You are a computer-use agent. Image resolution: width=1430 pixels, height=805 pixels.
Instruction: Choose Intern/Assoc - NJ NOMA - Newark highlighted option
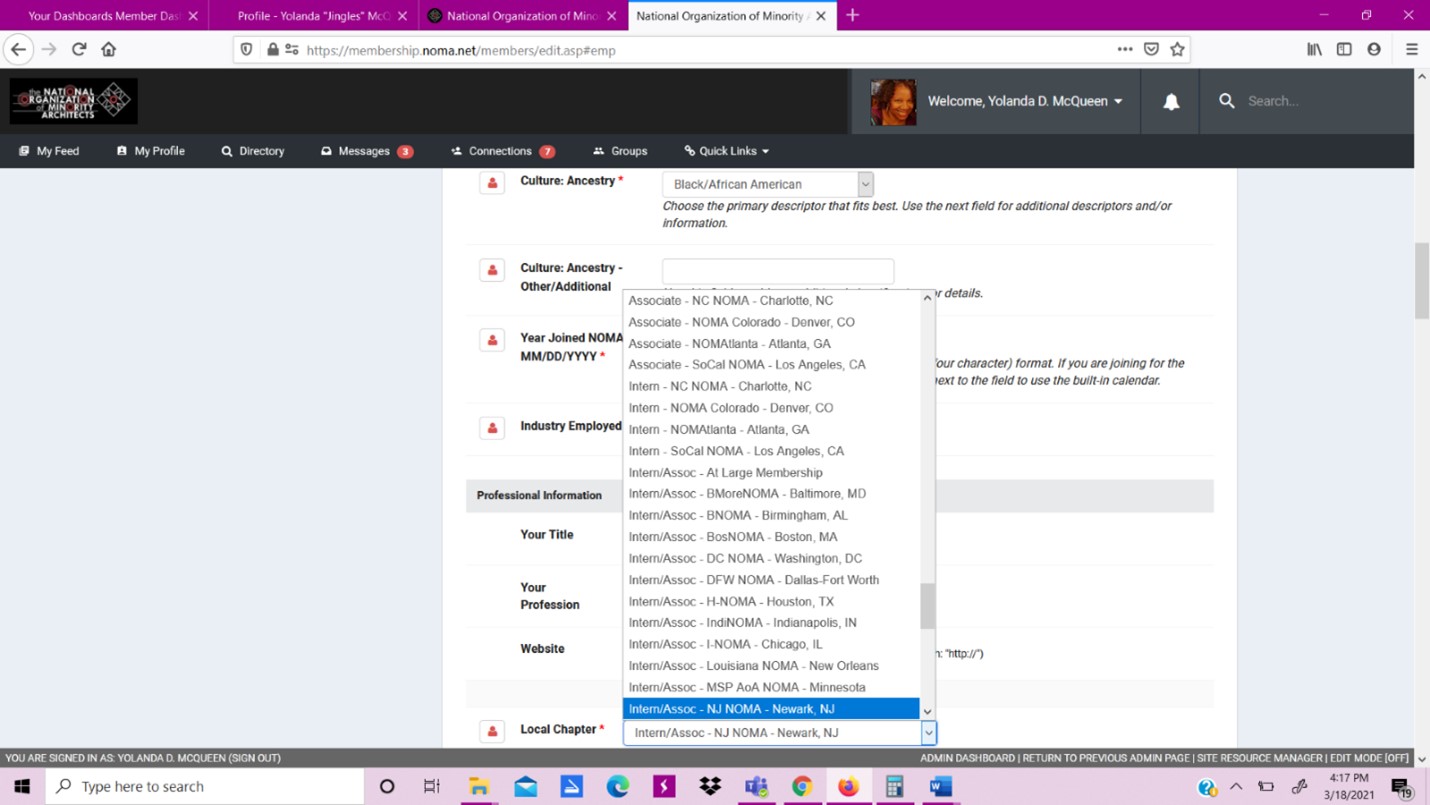[x=771, y=709]
